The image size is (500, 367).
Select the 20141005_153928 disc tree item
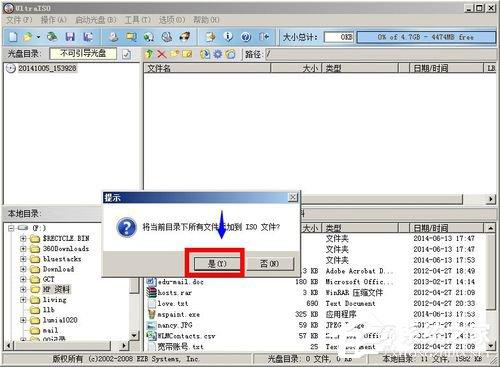(47, 68)
